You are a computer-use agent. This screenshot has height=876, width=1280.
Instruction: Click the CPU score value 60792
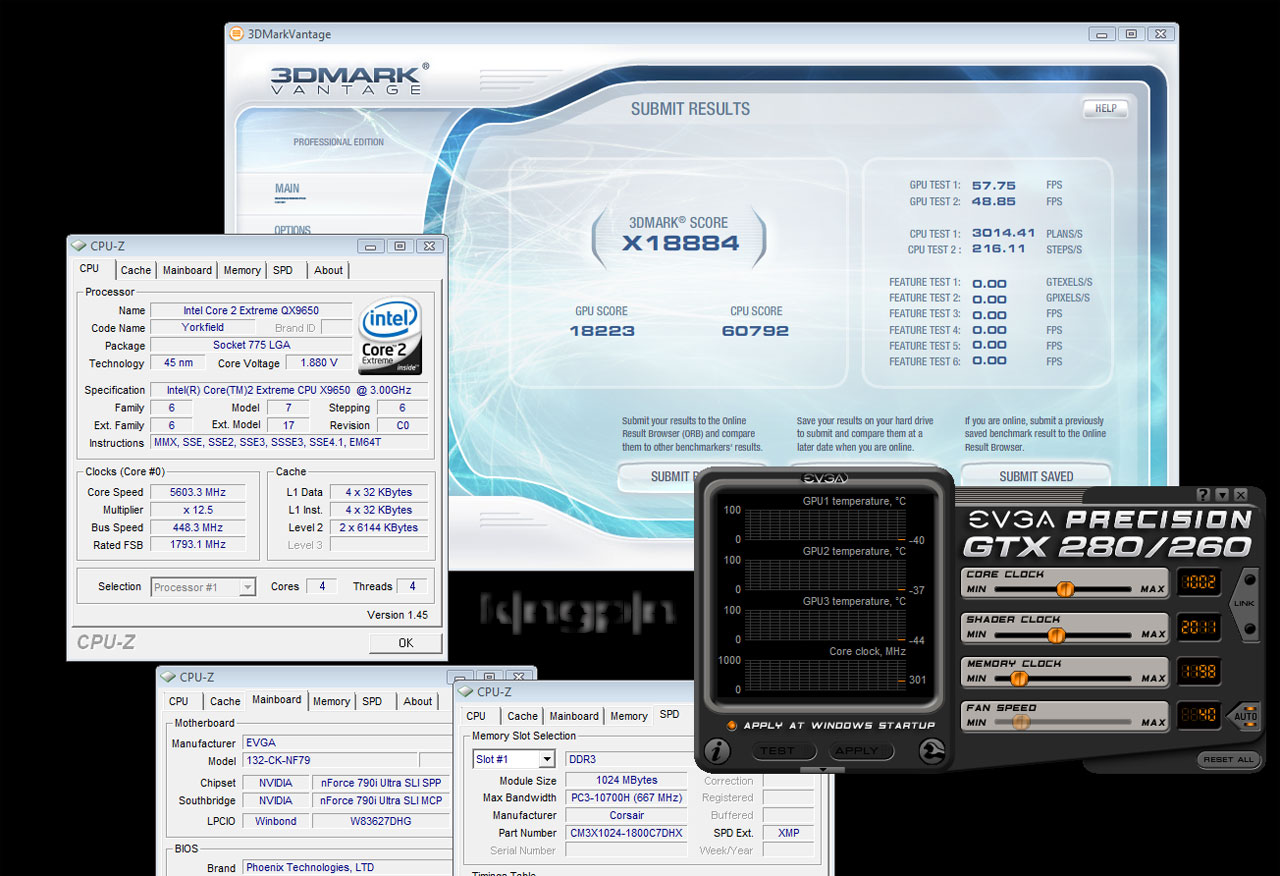755,331
